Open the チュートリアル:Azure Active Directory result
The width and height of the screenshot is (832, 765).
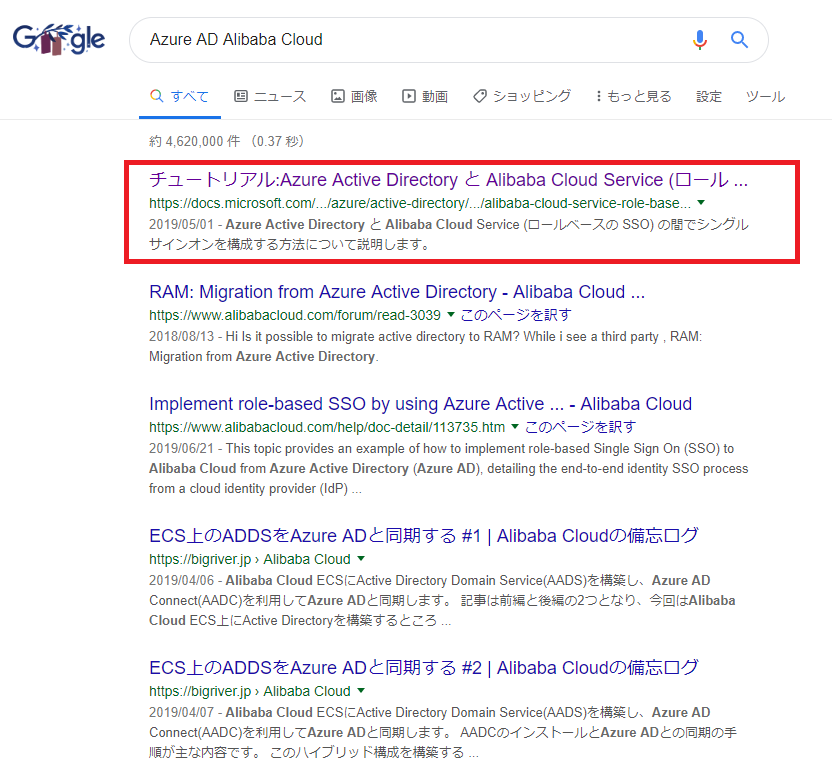coord(448,180)
